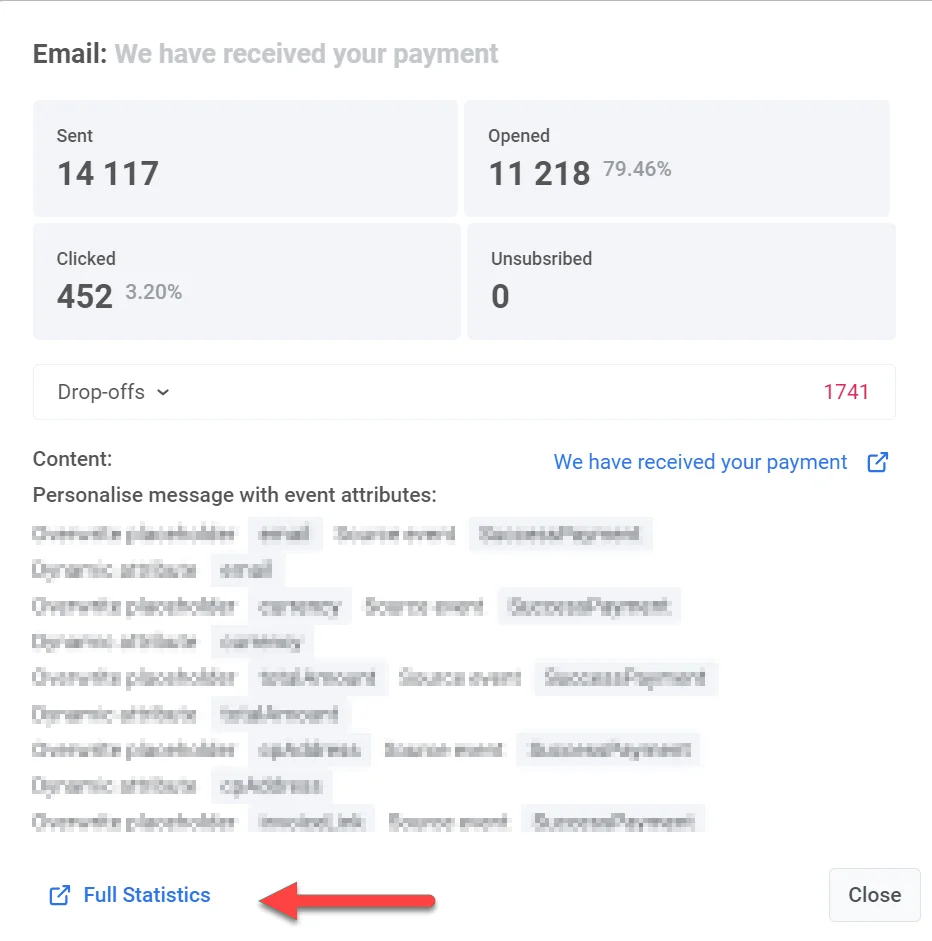Click the 3.20% clicked rate
This screenshot has width=932, height=941.
(x=153, y=292)
